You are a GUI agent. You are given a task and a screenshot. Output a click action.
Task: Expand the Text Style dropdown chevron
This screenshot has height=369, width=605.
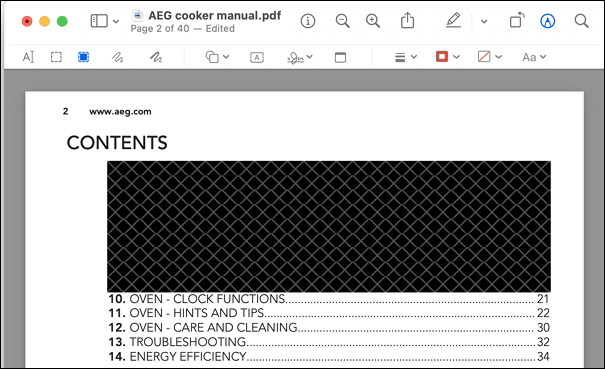pos(543,57)
